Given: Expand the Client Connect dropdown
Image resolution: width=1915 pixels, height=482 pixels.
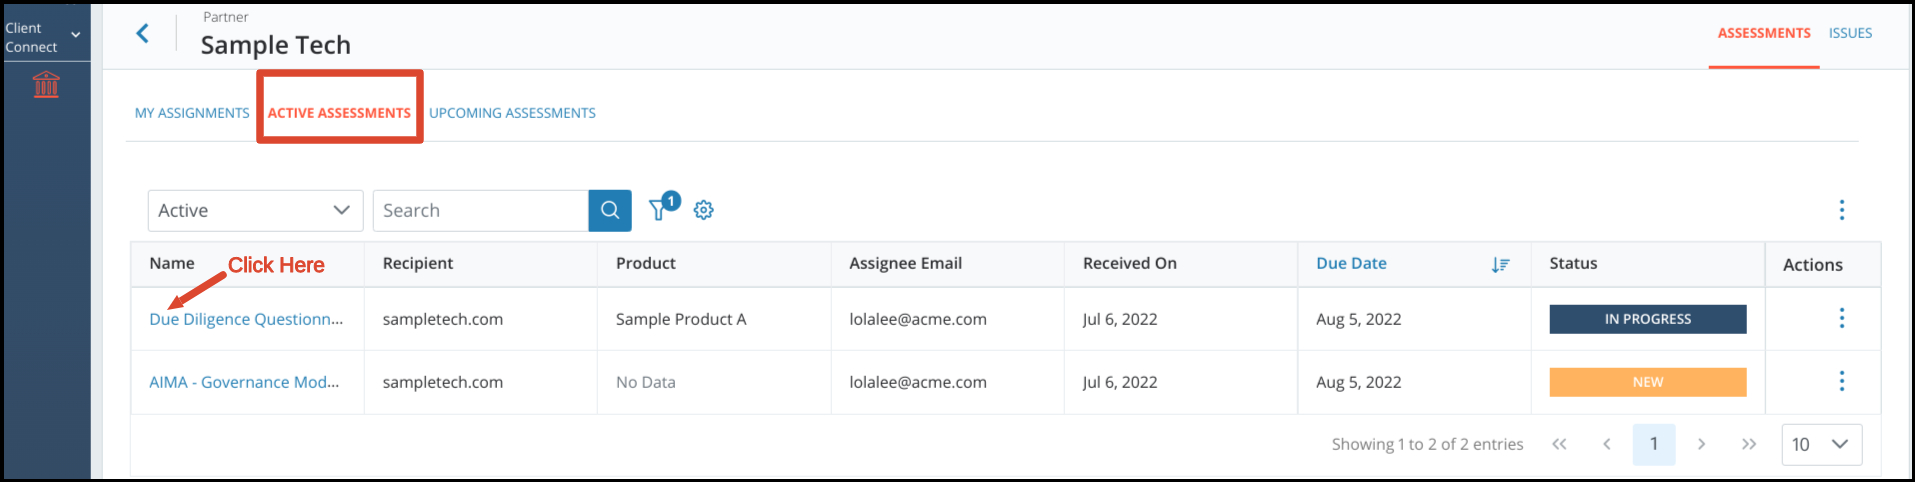Looking at the screenshot, I should [x=45, y=37].
